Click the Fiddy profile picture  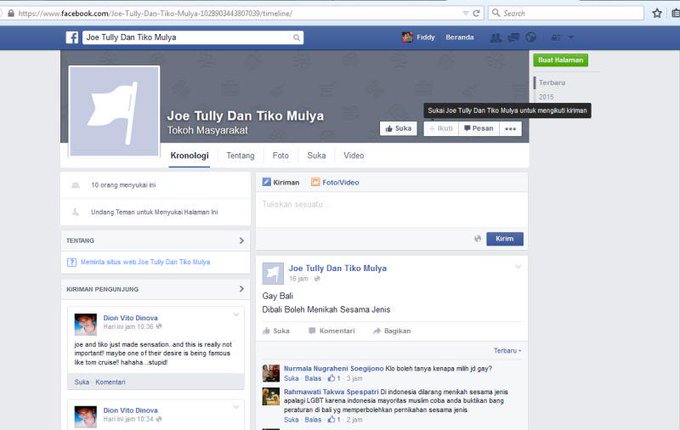pyautogui.click(x=407, y=37)
